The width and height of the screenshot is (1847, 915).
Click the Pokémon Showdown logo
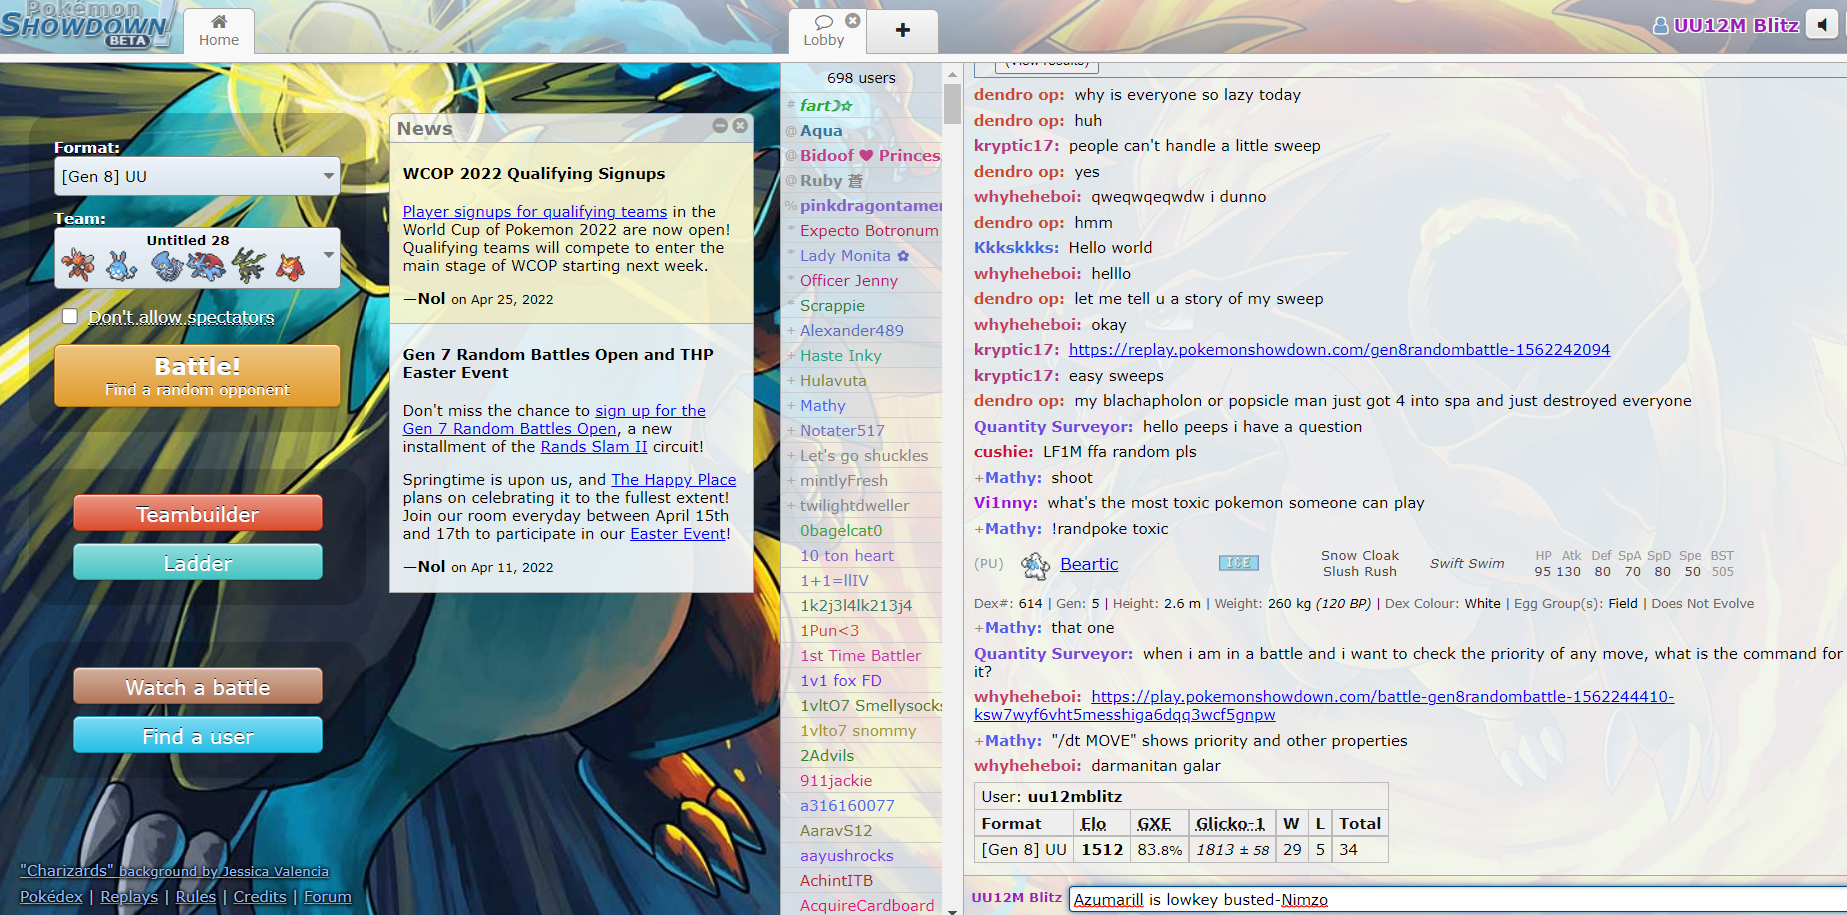click(x=87, y=25)
